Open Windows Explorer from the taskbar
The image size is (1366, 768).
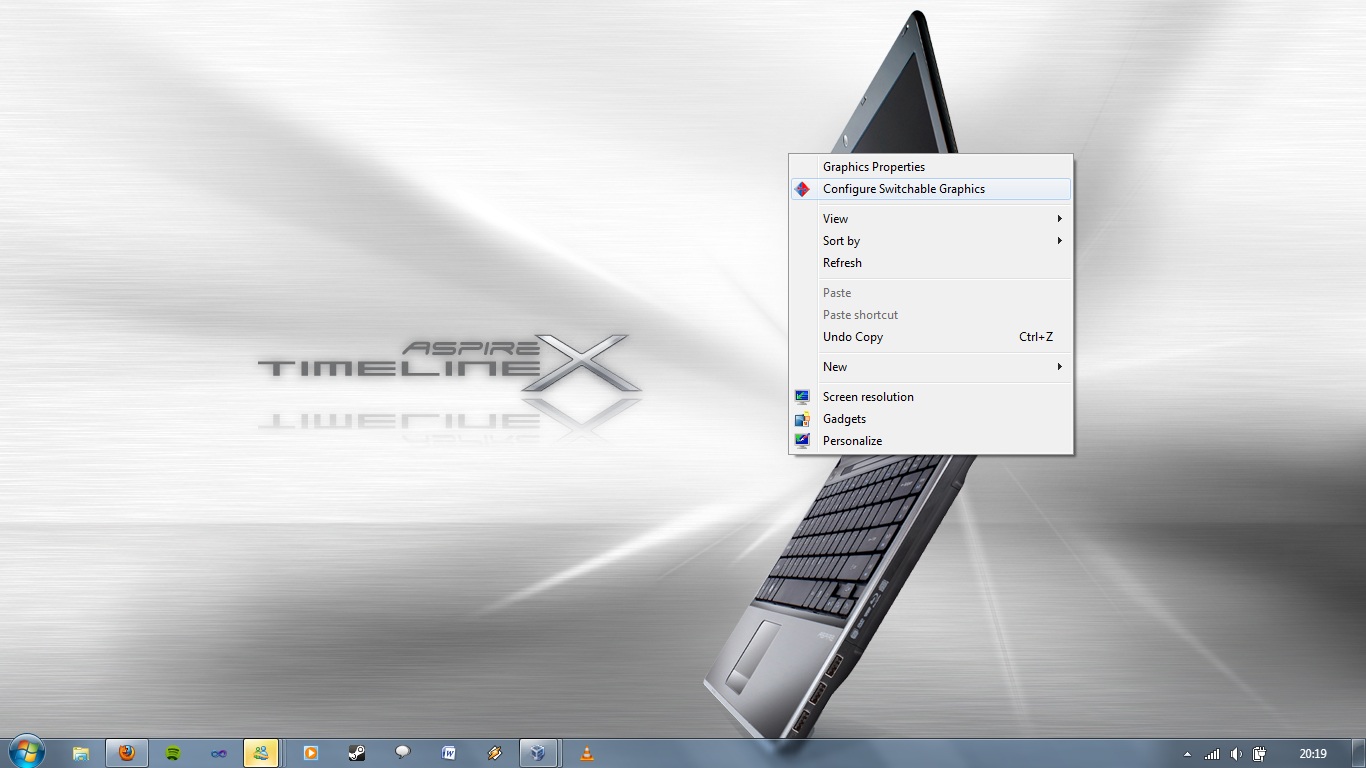(x=81, y=753)
